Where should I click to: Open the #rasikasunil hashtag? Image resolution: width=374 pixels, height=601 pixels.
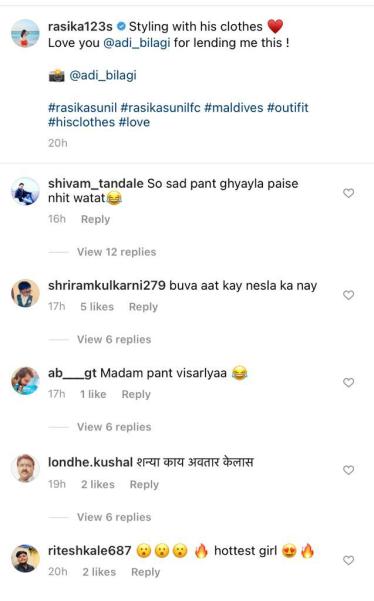click(x=82, y=108)
